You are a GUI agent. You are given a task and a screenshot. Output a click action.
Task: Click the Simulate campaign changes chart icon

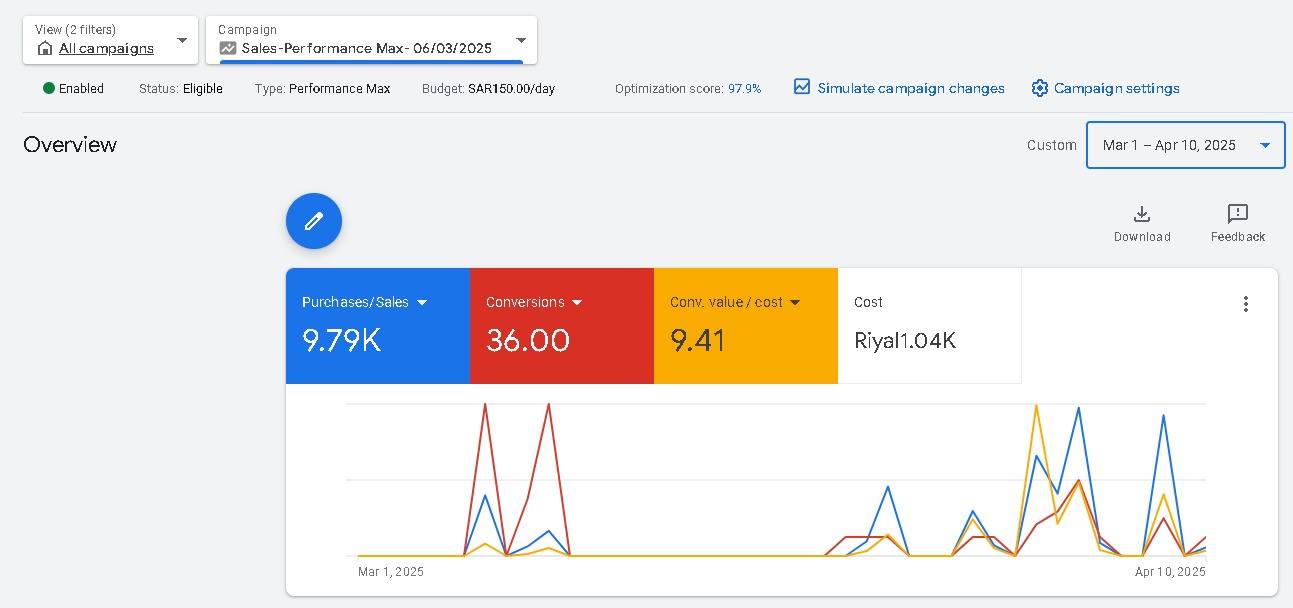[x=802, y=87]
